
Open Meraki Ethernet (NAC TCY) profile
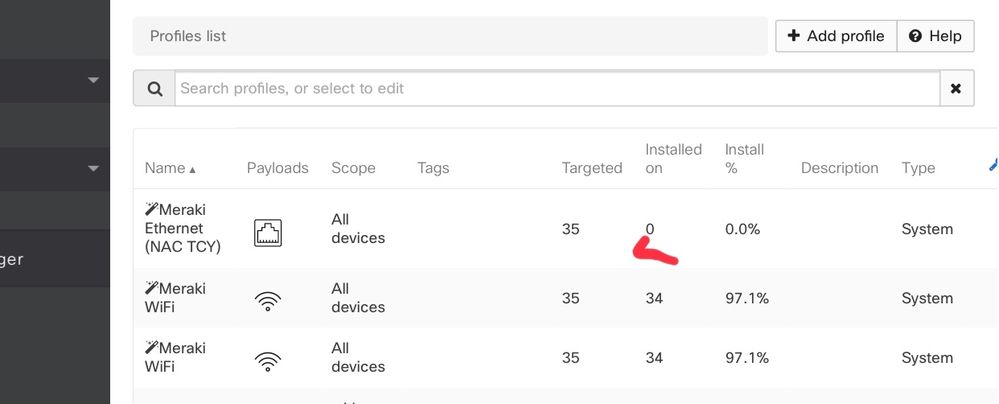tap(183, 228)
